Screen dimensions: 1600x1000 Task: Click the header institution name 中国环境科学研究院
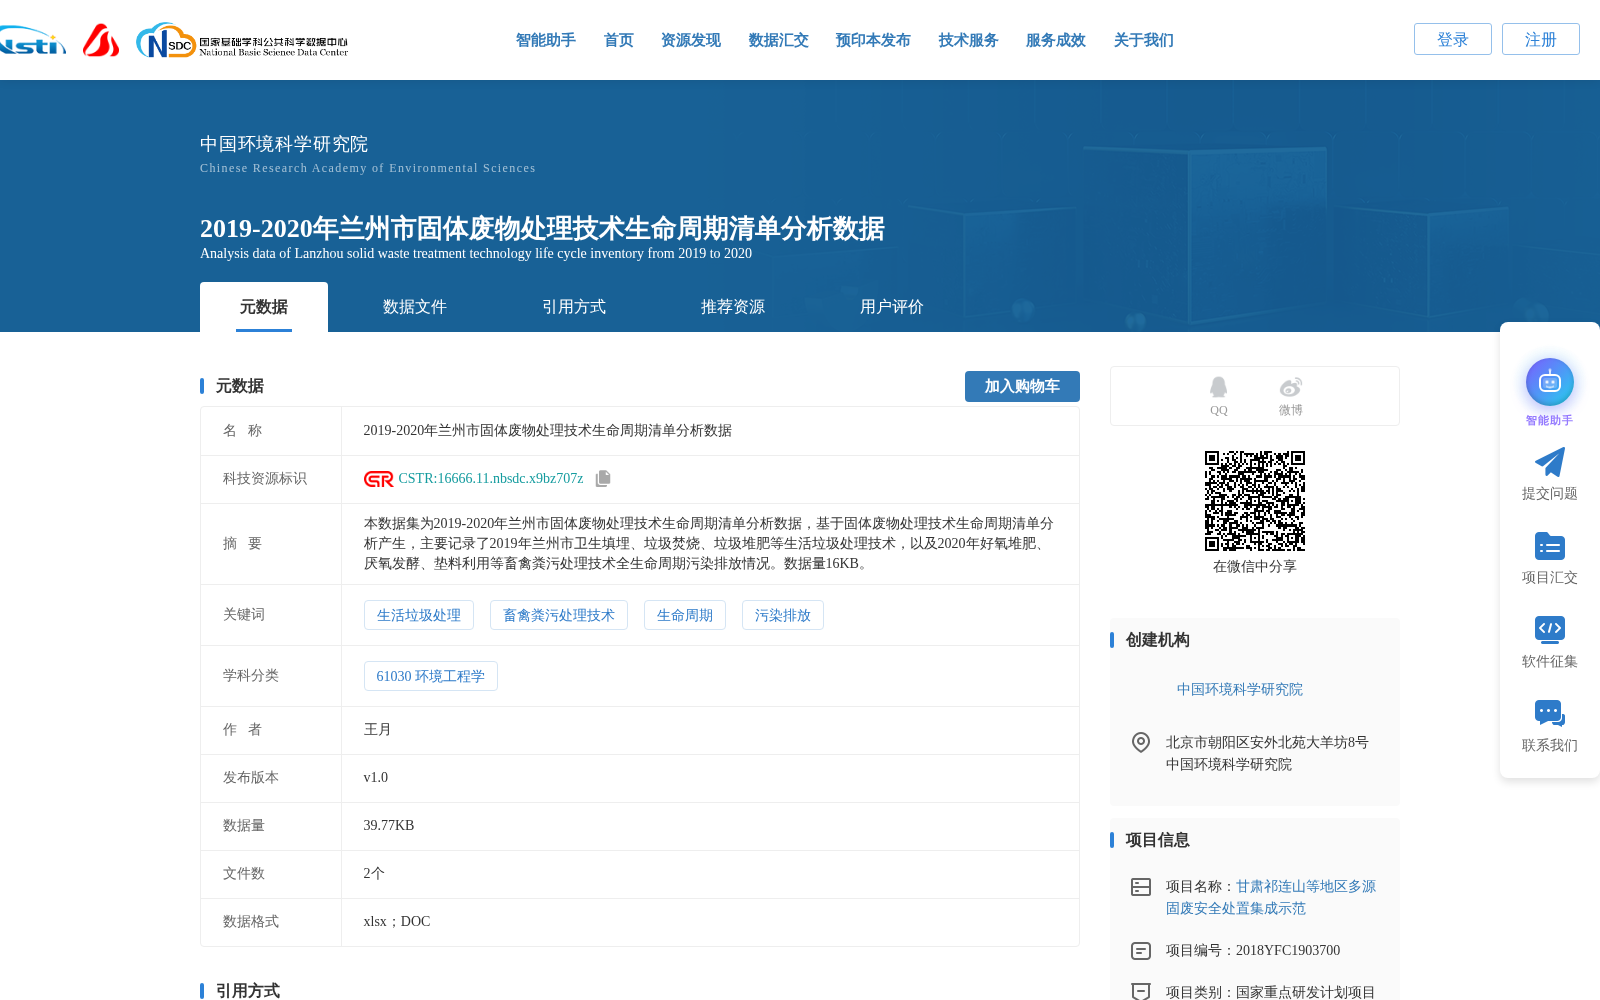[x=284, y=144]
